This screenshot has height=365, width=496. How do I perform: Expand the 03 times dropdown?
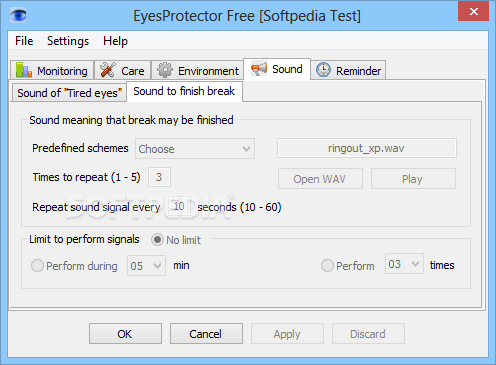pos(404,264)
